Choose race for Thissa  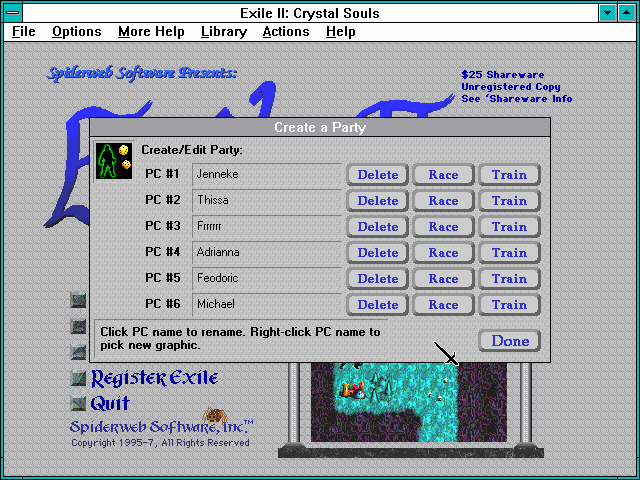(443, 201)
